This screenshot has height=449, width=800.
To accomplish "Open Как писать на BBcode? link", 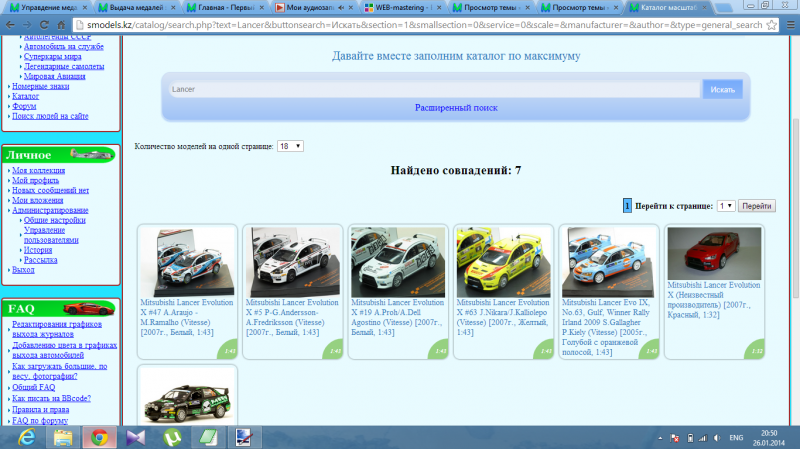I will tap(51, 398).
